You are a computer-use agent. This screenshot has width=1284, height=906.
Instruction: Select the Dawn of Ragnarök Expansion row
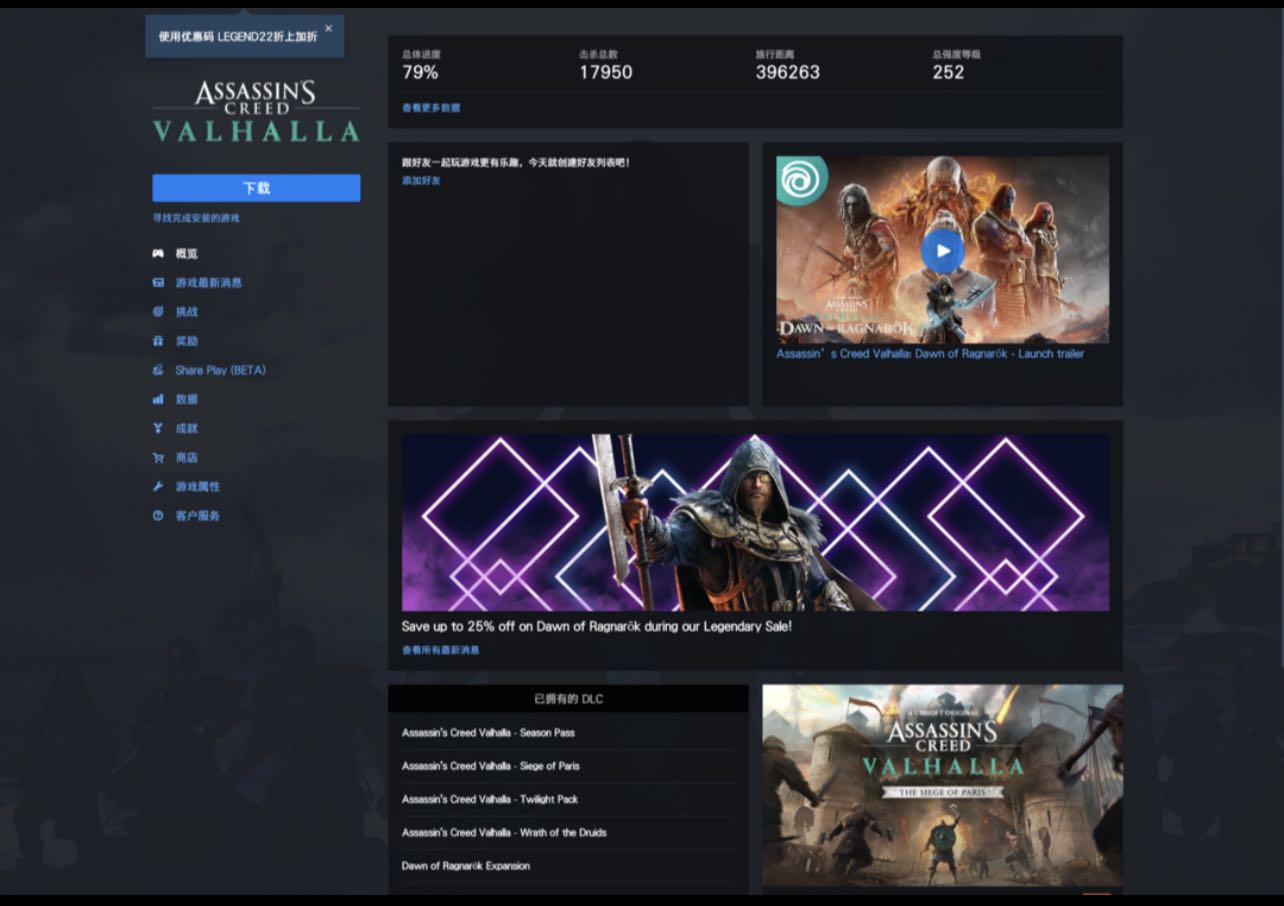point(568,866)
